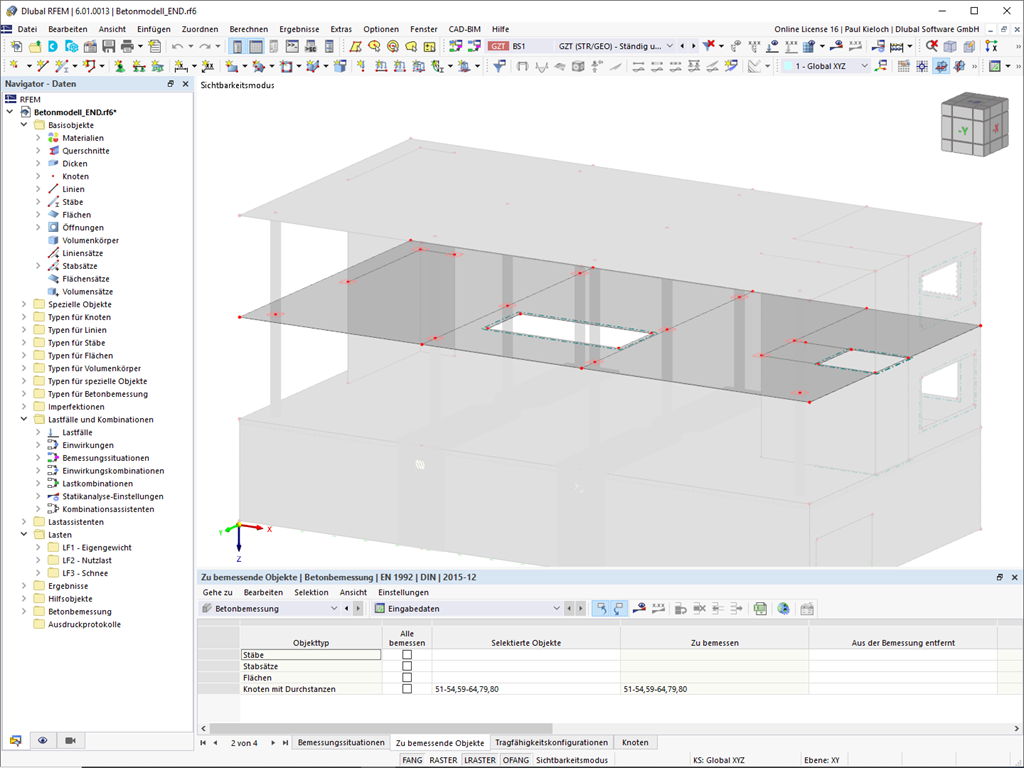Switch to the Knoten tab

coord(635,743)
